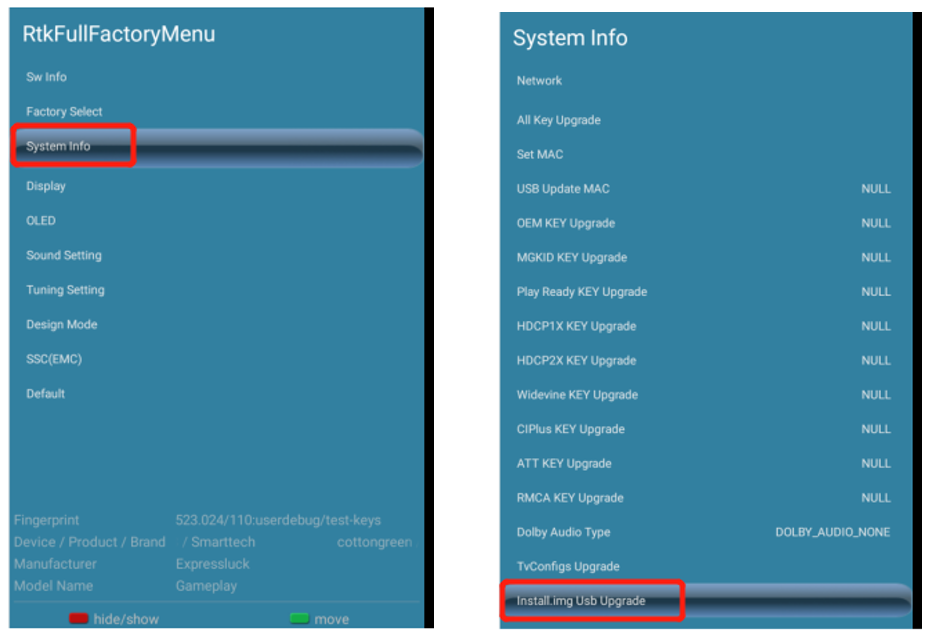Select Factory Select in factory menu
This screenshot has width=925, height=638.
click(64, 112)
